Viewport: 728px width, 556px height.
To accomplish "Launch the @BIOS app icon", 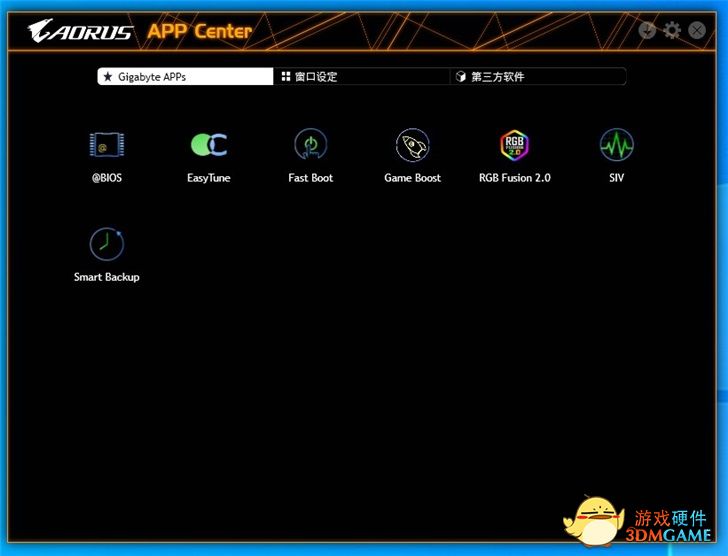I will 107,144.
